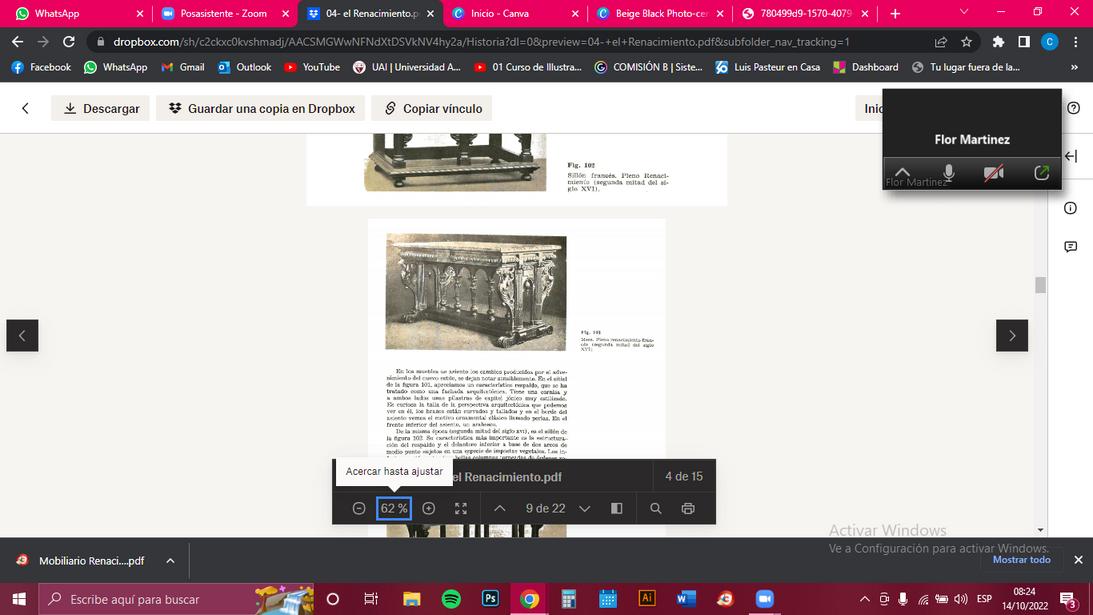
Task: Reload the current page
Action: 68,42
